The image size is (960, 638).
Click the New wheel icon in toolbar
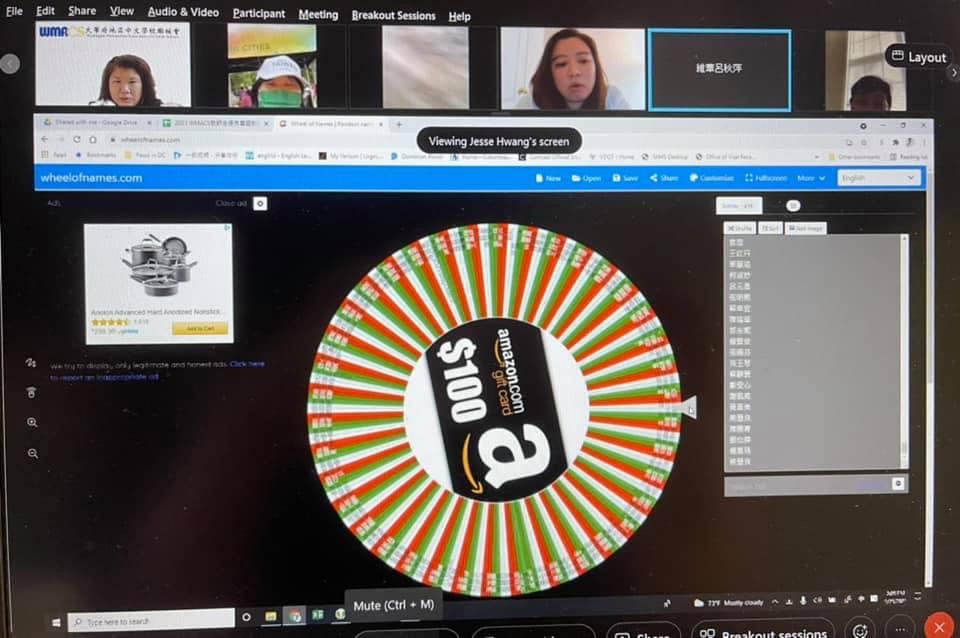[x=548, y=178]
